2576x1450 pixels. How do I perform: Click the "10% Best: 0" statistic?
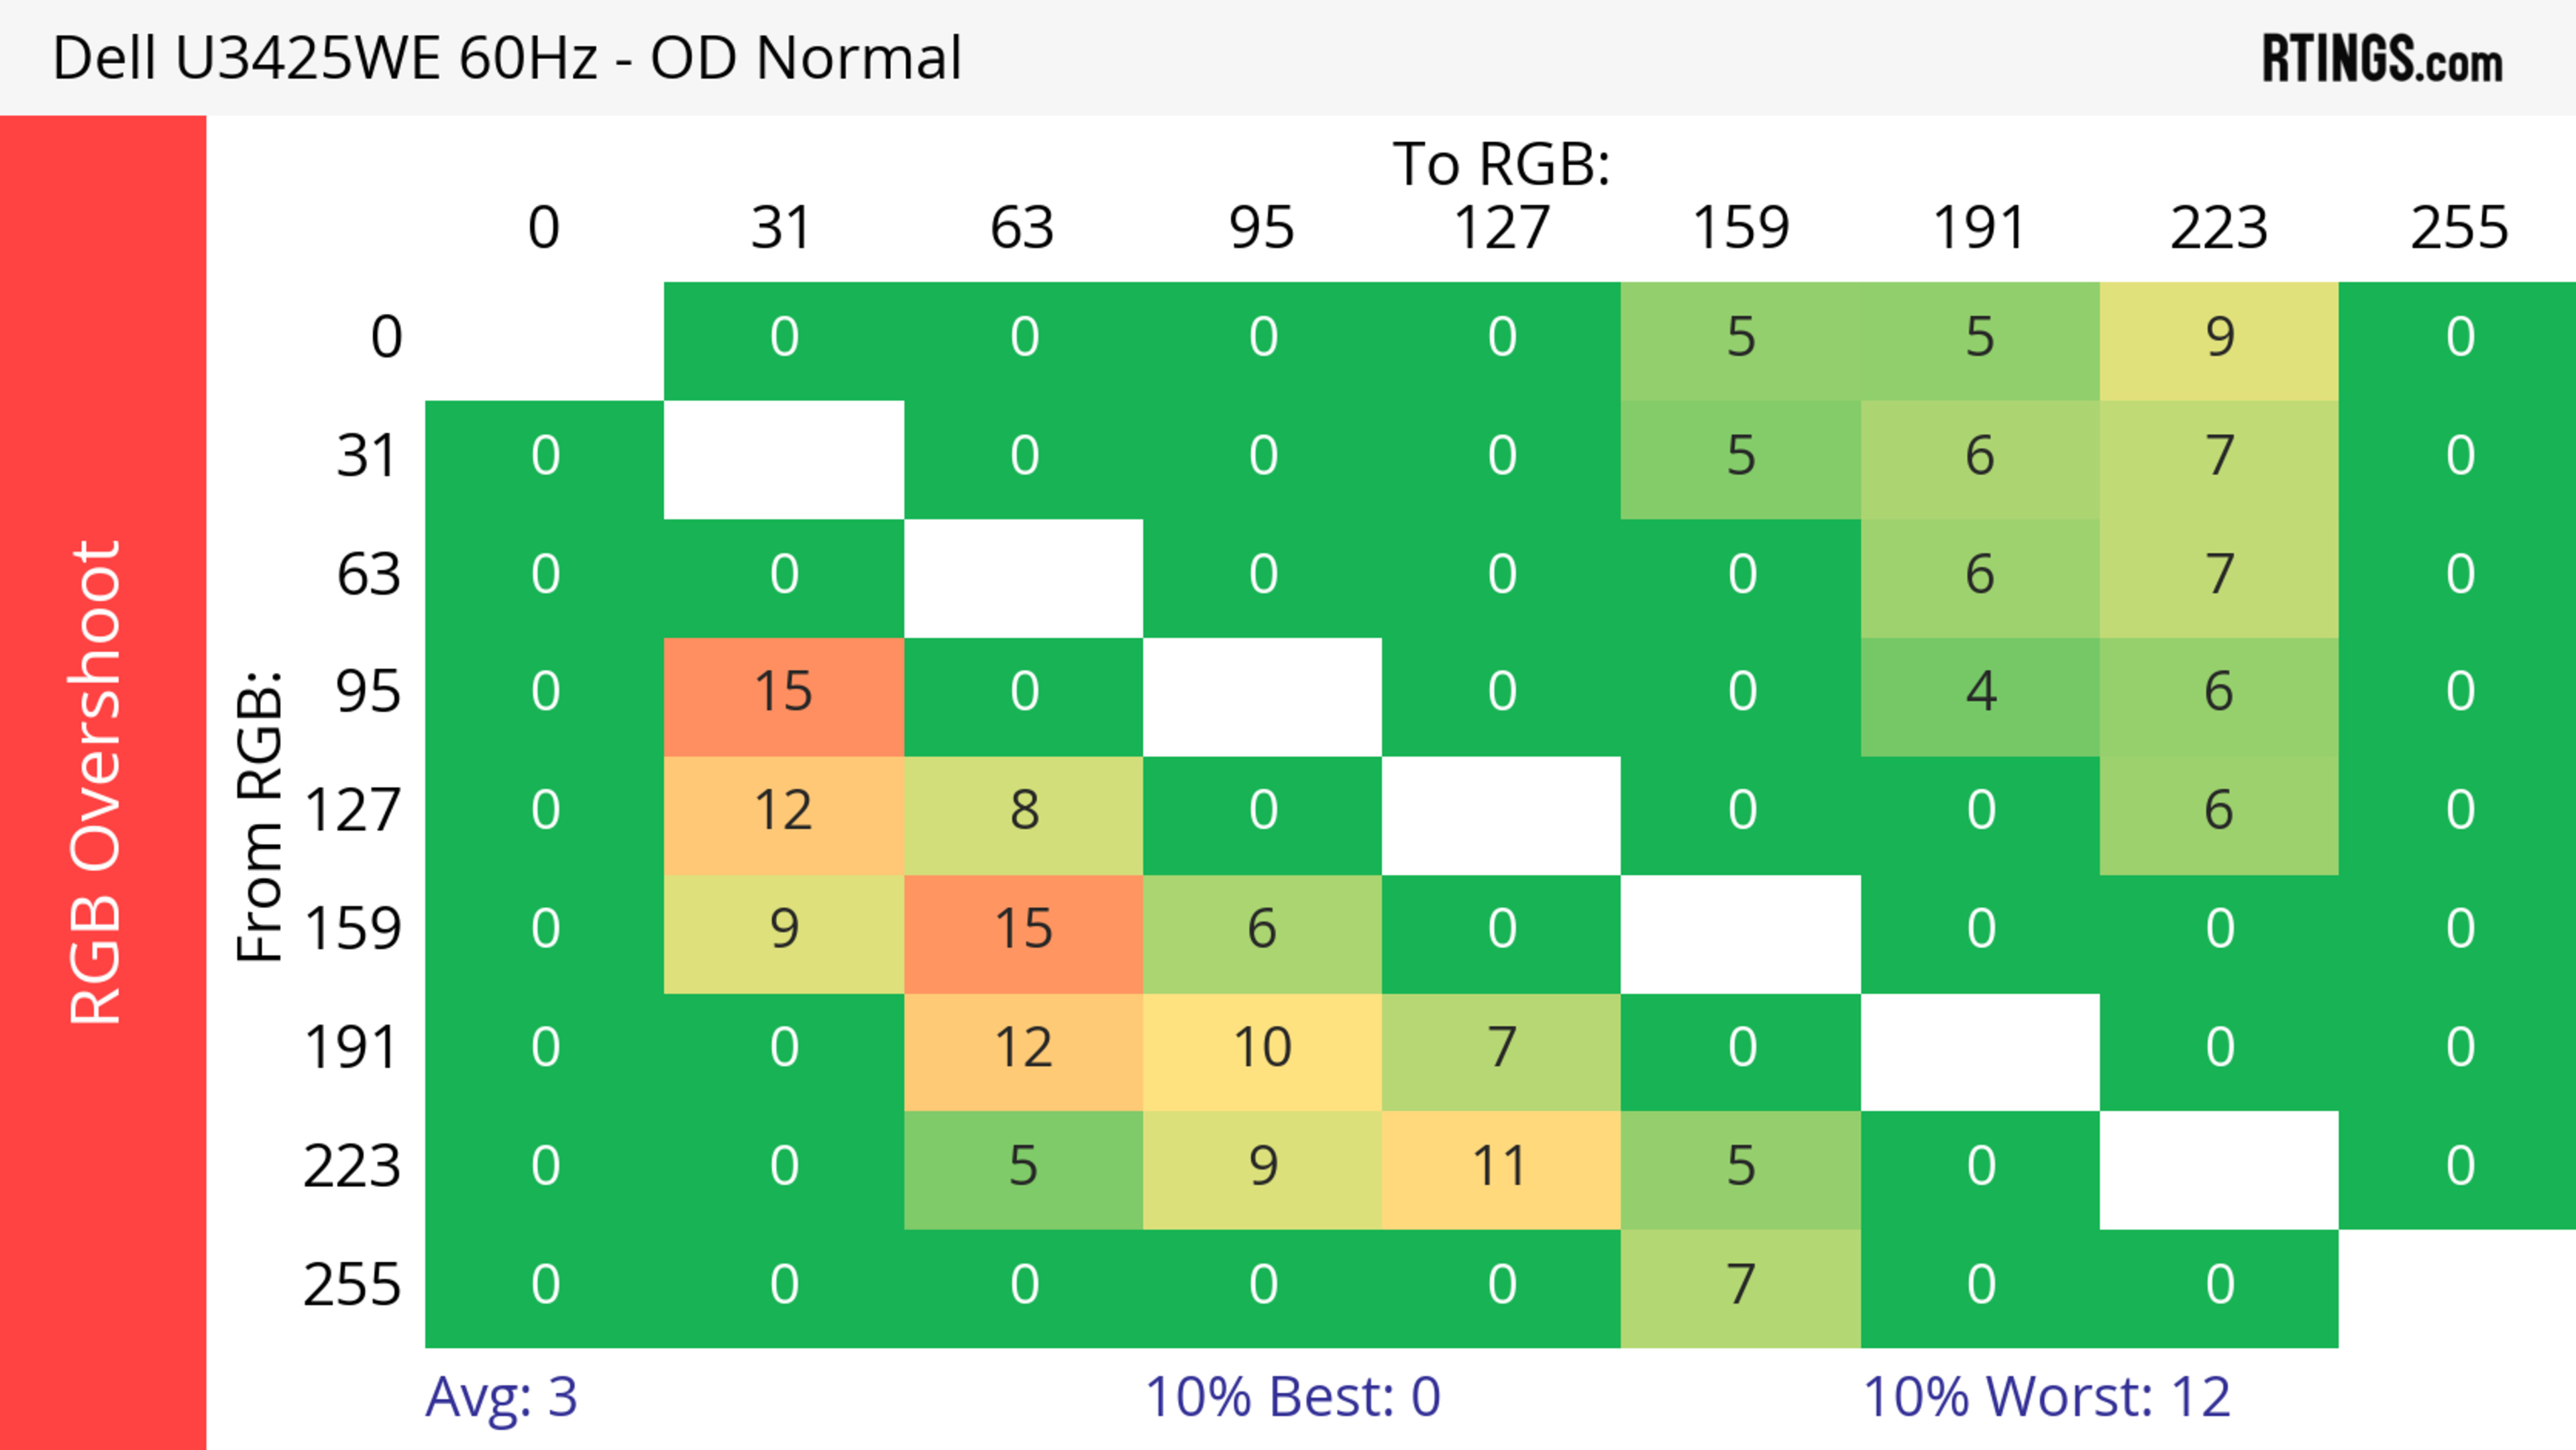(x=1292, y=1396)
